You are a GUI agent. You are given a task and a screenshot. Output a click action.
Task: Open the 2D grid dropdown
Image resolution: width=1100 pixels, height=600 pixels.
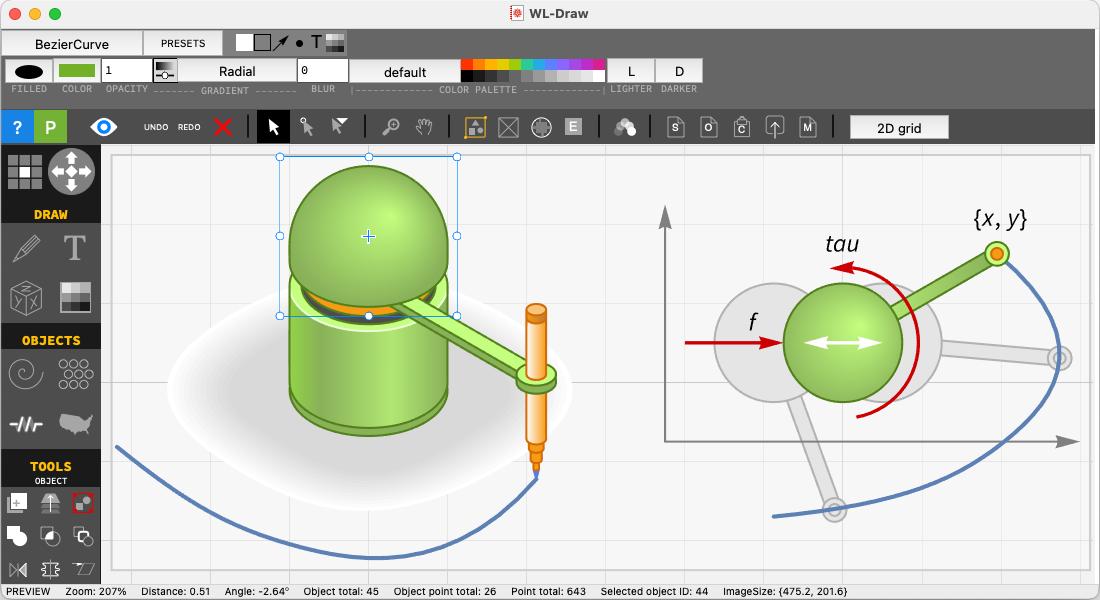899,128
